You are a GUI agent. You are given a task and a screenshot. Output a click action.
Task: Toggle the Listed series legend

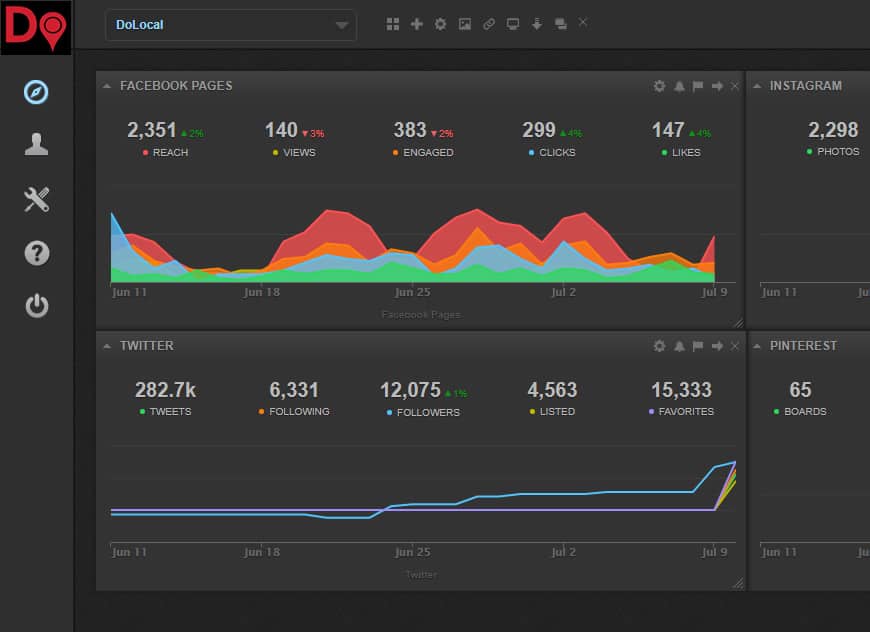(x=552, y=412)
